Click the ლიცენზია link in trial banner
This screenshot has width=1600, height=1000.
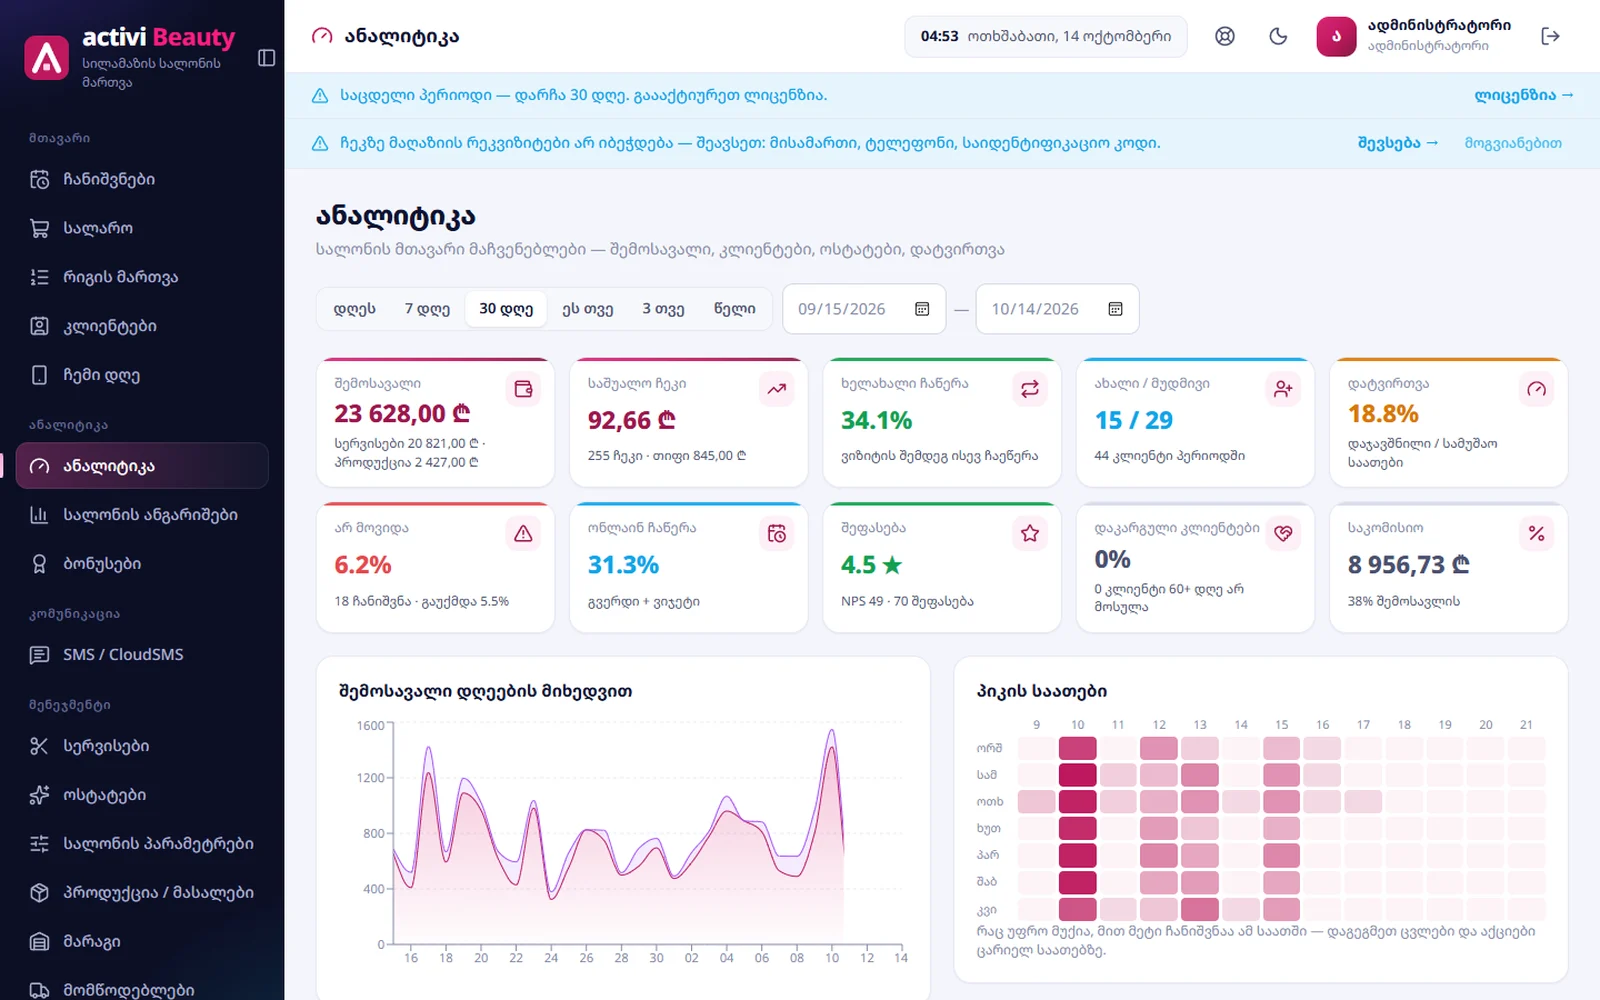[x=1524, y=95]
